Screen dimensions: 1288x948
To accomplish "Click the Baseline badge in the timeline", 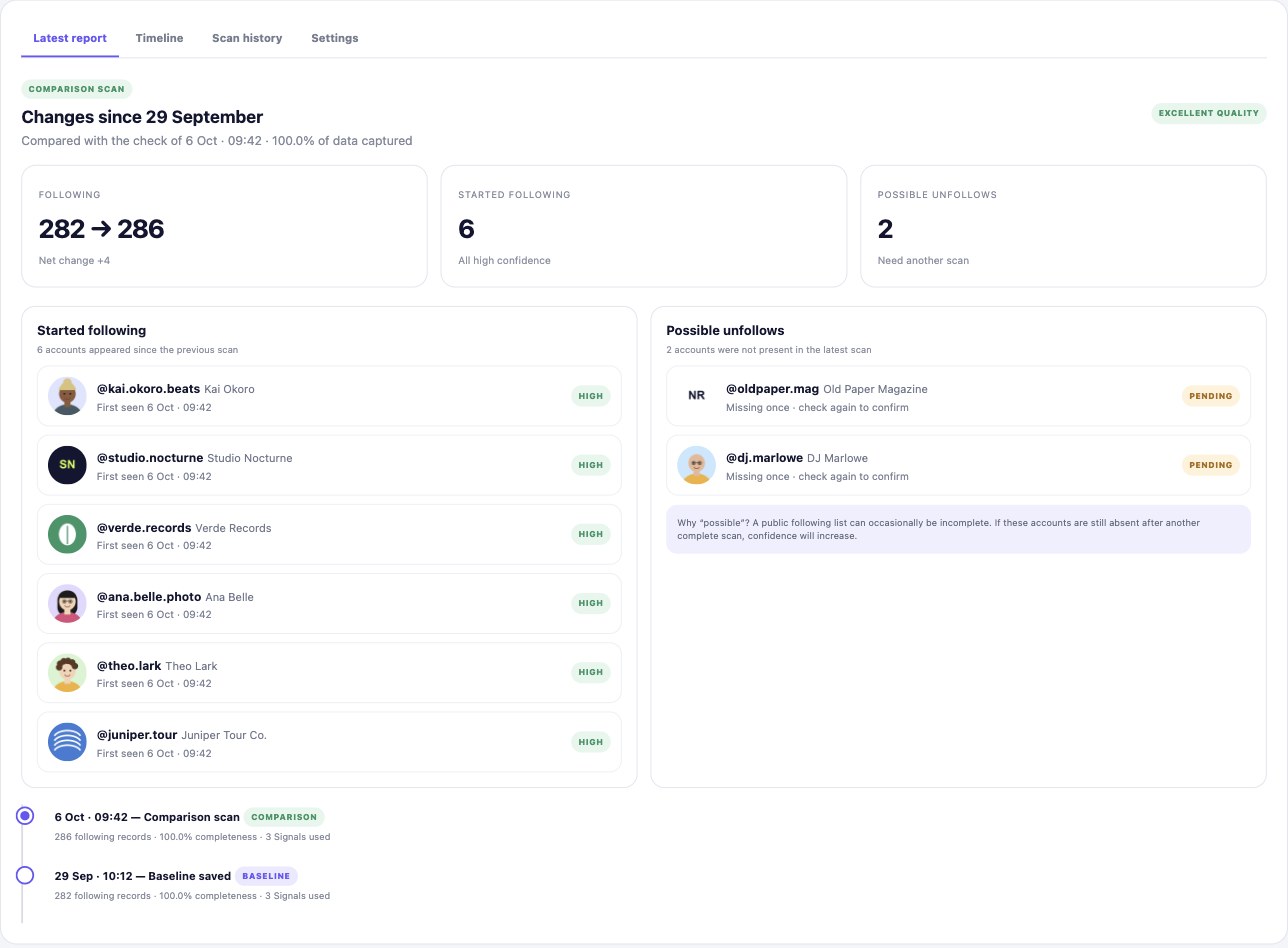I will click(266, 876).
